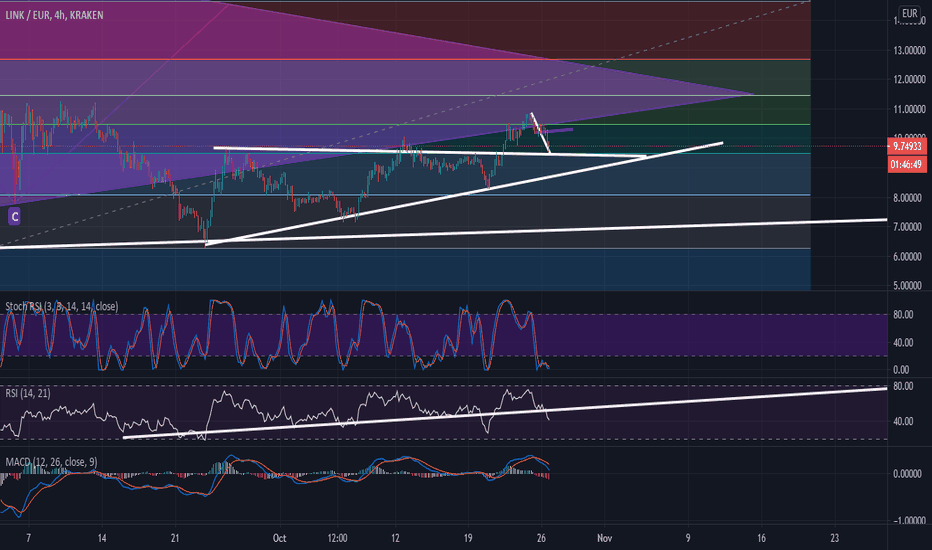Viewport: 932px width, 550px height.
Task: Click the -1.00000 value on MACD scale
Action: point(908,521)
